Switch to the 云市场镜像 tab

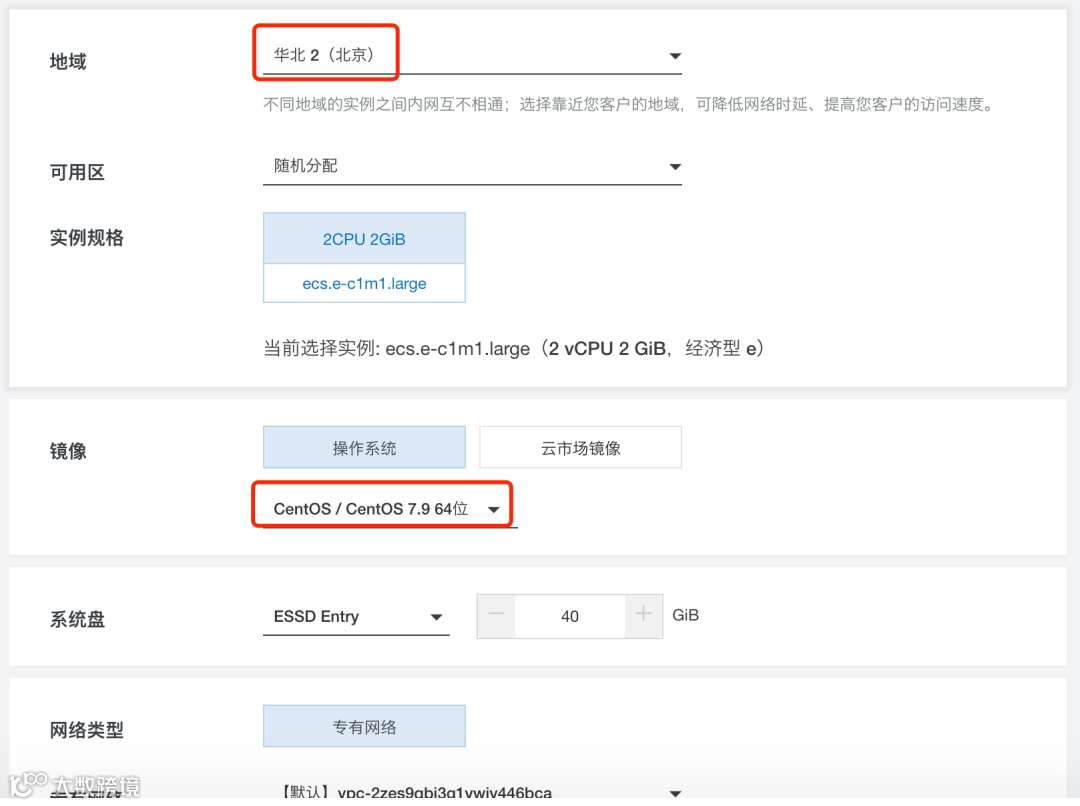(x=581, y=448)
